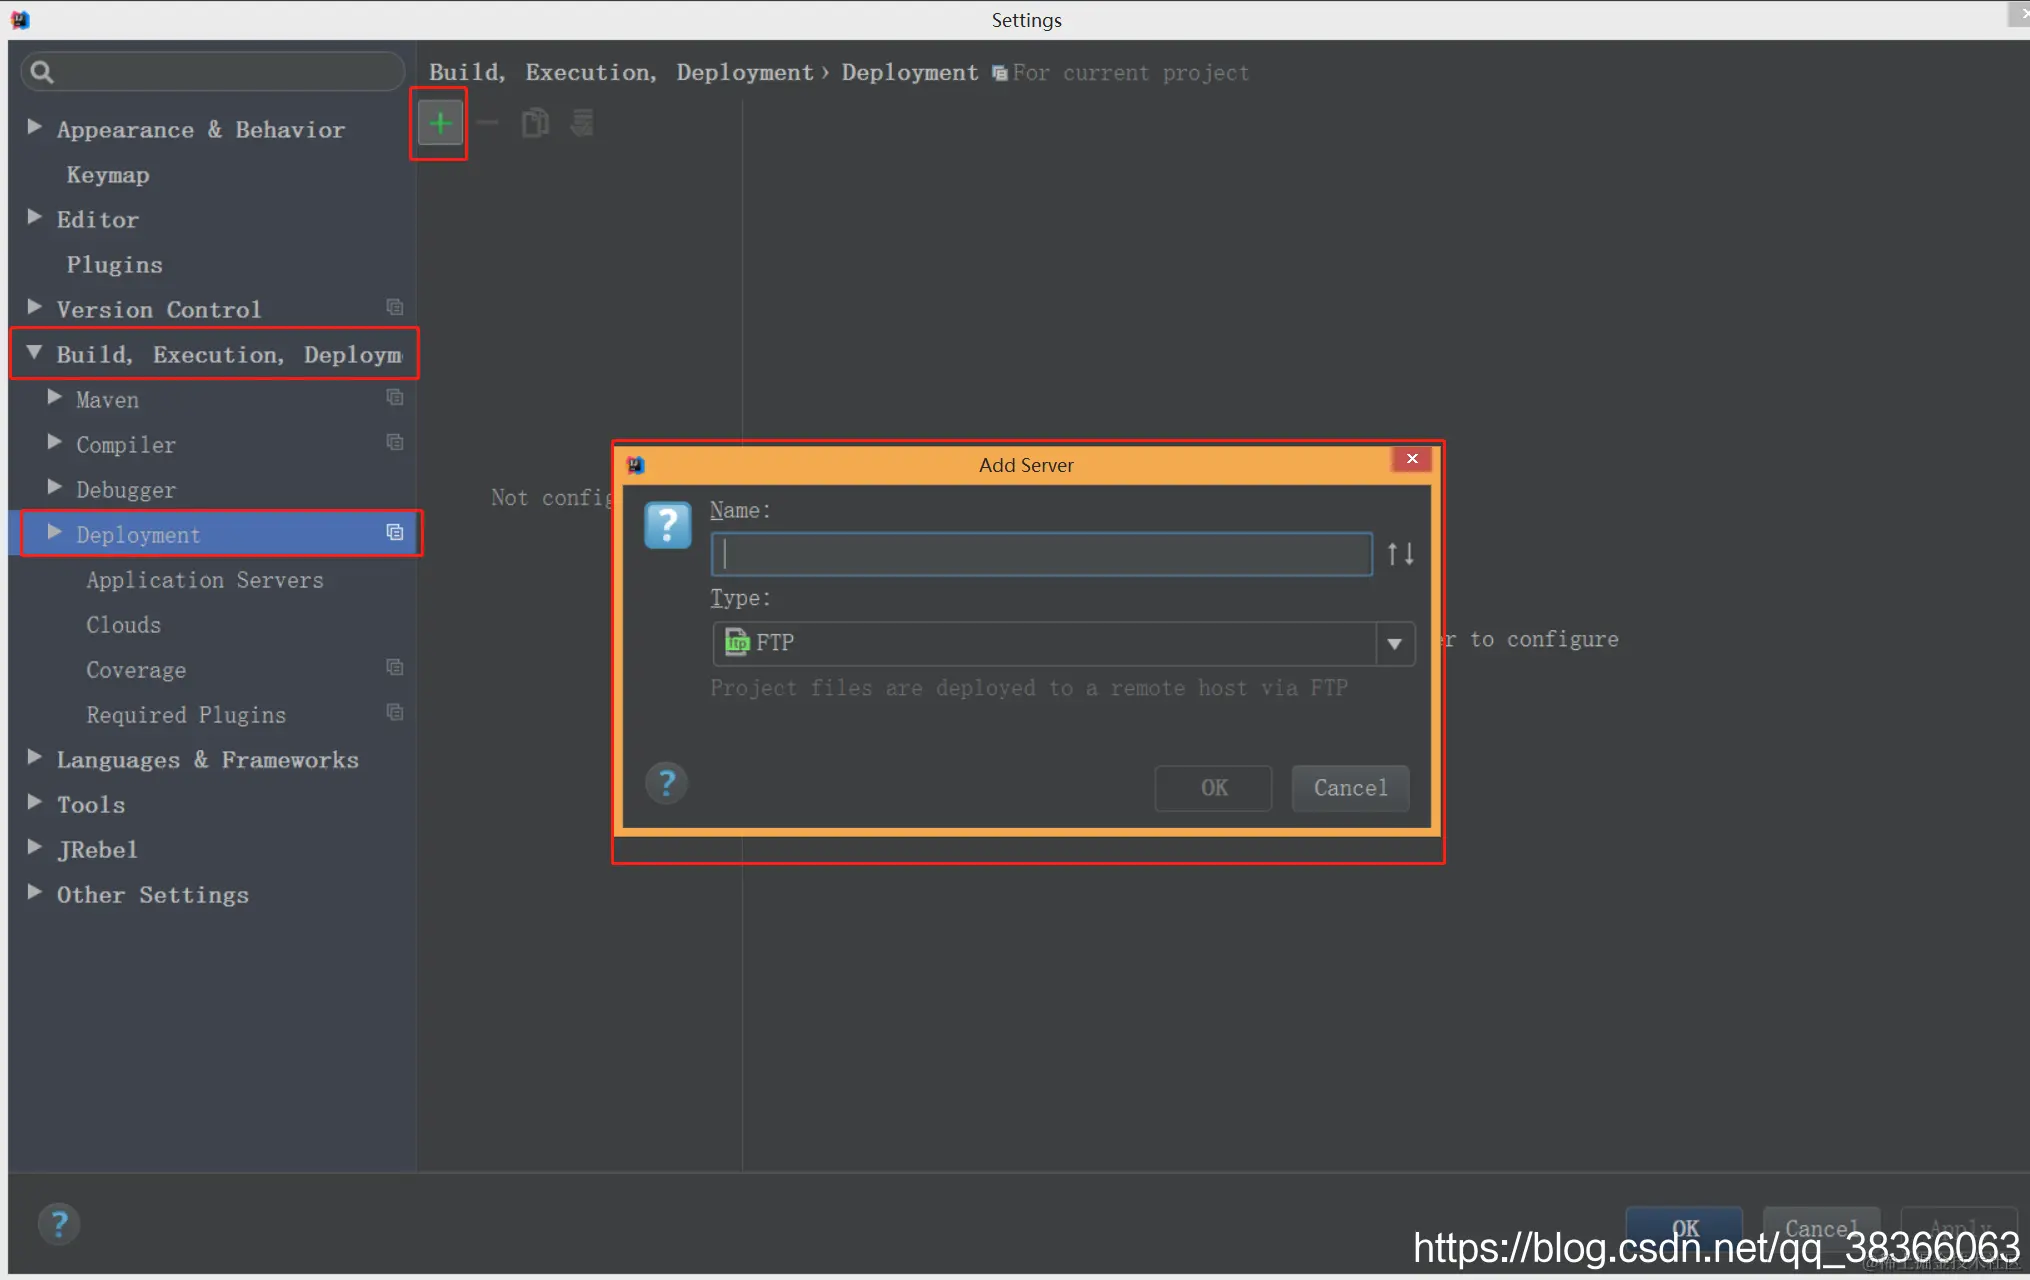Open the Plugins settings page
2030x1280 pixels.
pos(114,265)
